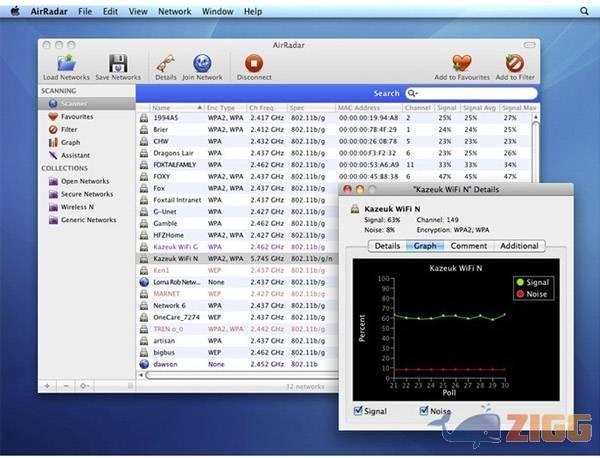Select the Kazeuk WiFi G network row
Viewport: 600px width, 458px height.
(238, 247)
